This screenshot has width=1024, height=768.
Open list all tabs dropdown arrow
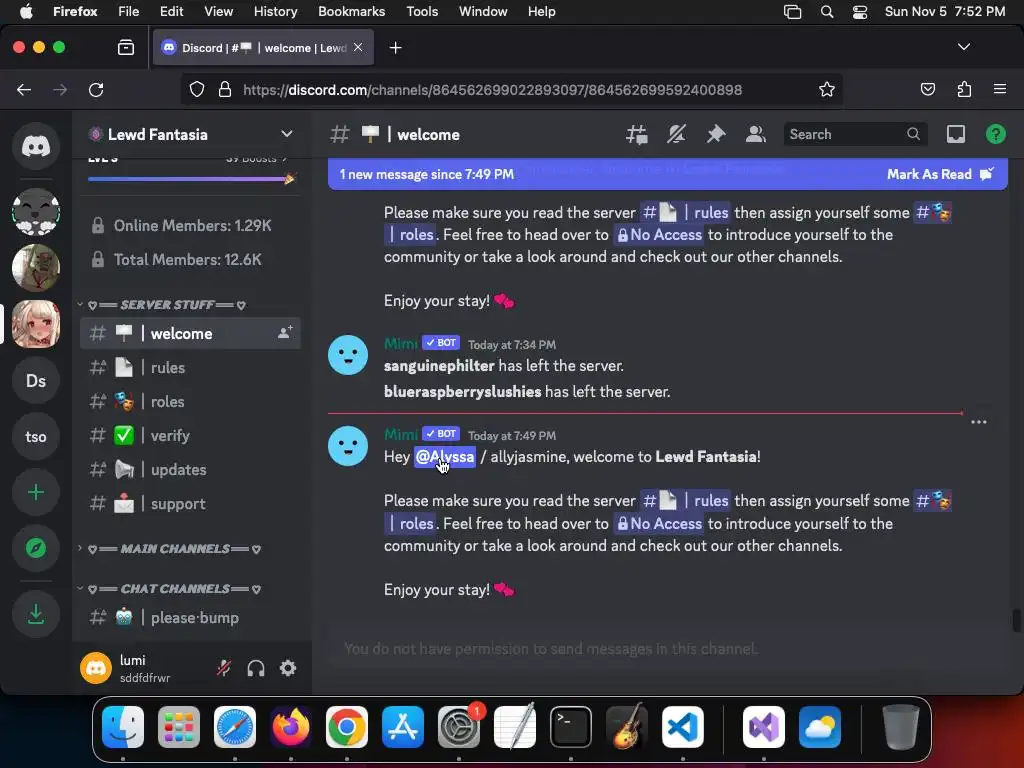tap(963, 47)
